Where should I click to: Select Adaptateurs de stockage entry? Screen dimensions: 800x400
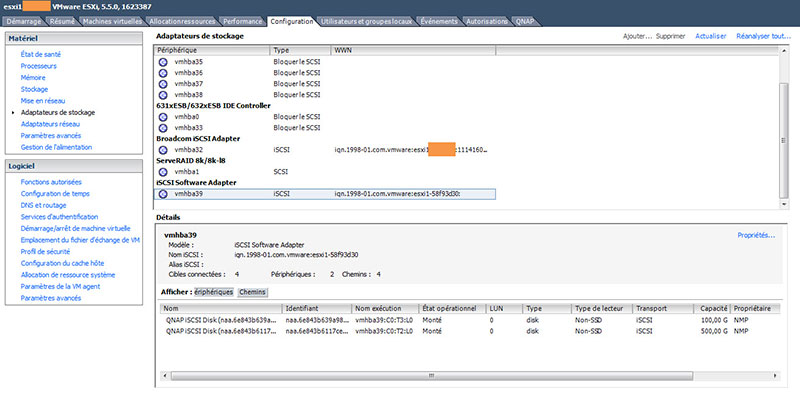click(x=58, y=112)
